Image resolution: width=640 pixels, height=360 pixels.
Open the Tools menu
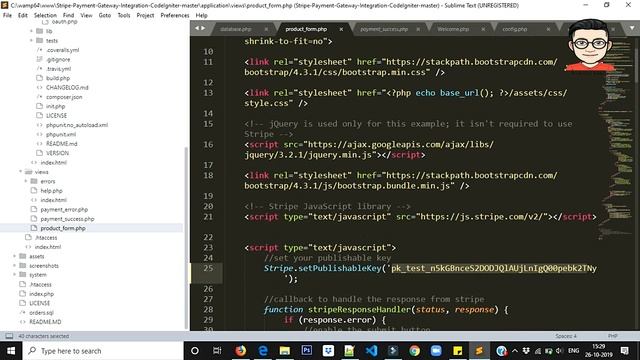[124, 15]
